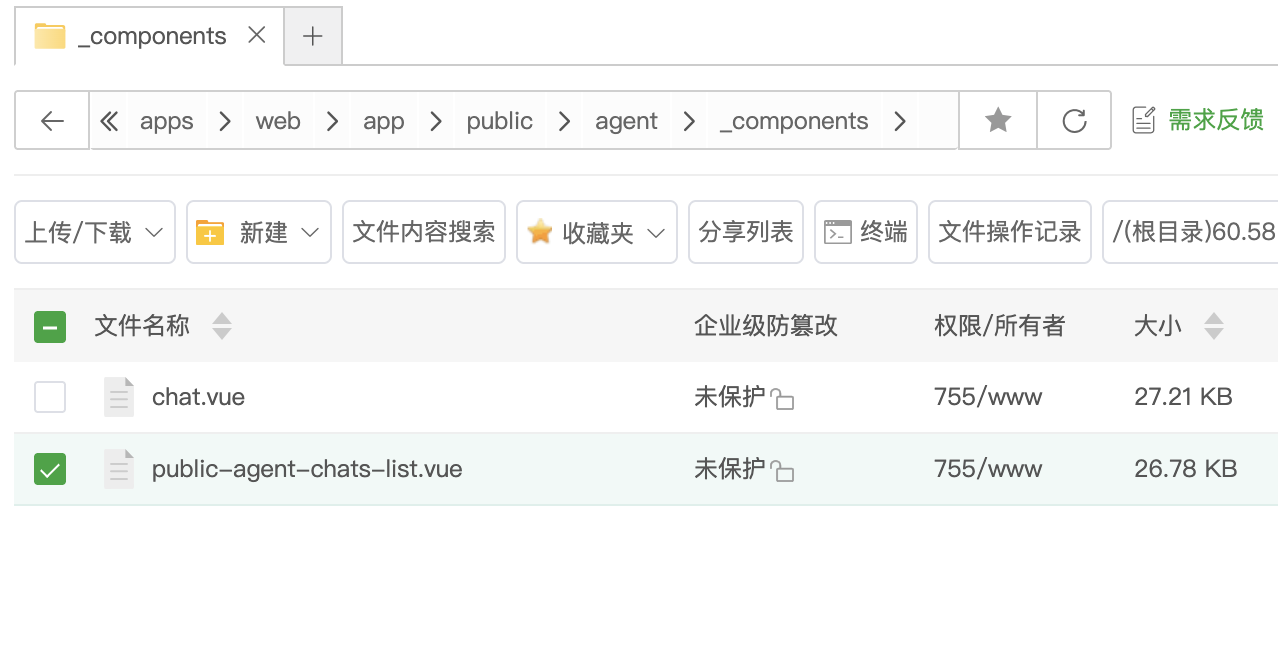This screenshot has height=664, width=1278.
Task: Click the double-chevron path collapse icon
Action: 109,121
